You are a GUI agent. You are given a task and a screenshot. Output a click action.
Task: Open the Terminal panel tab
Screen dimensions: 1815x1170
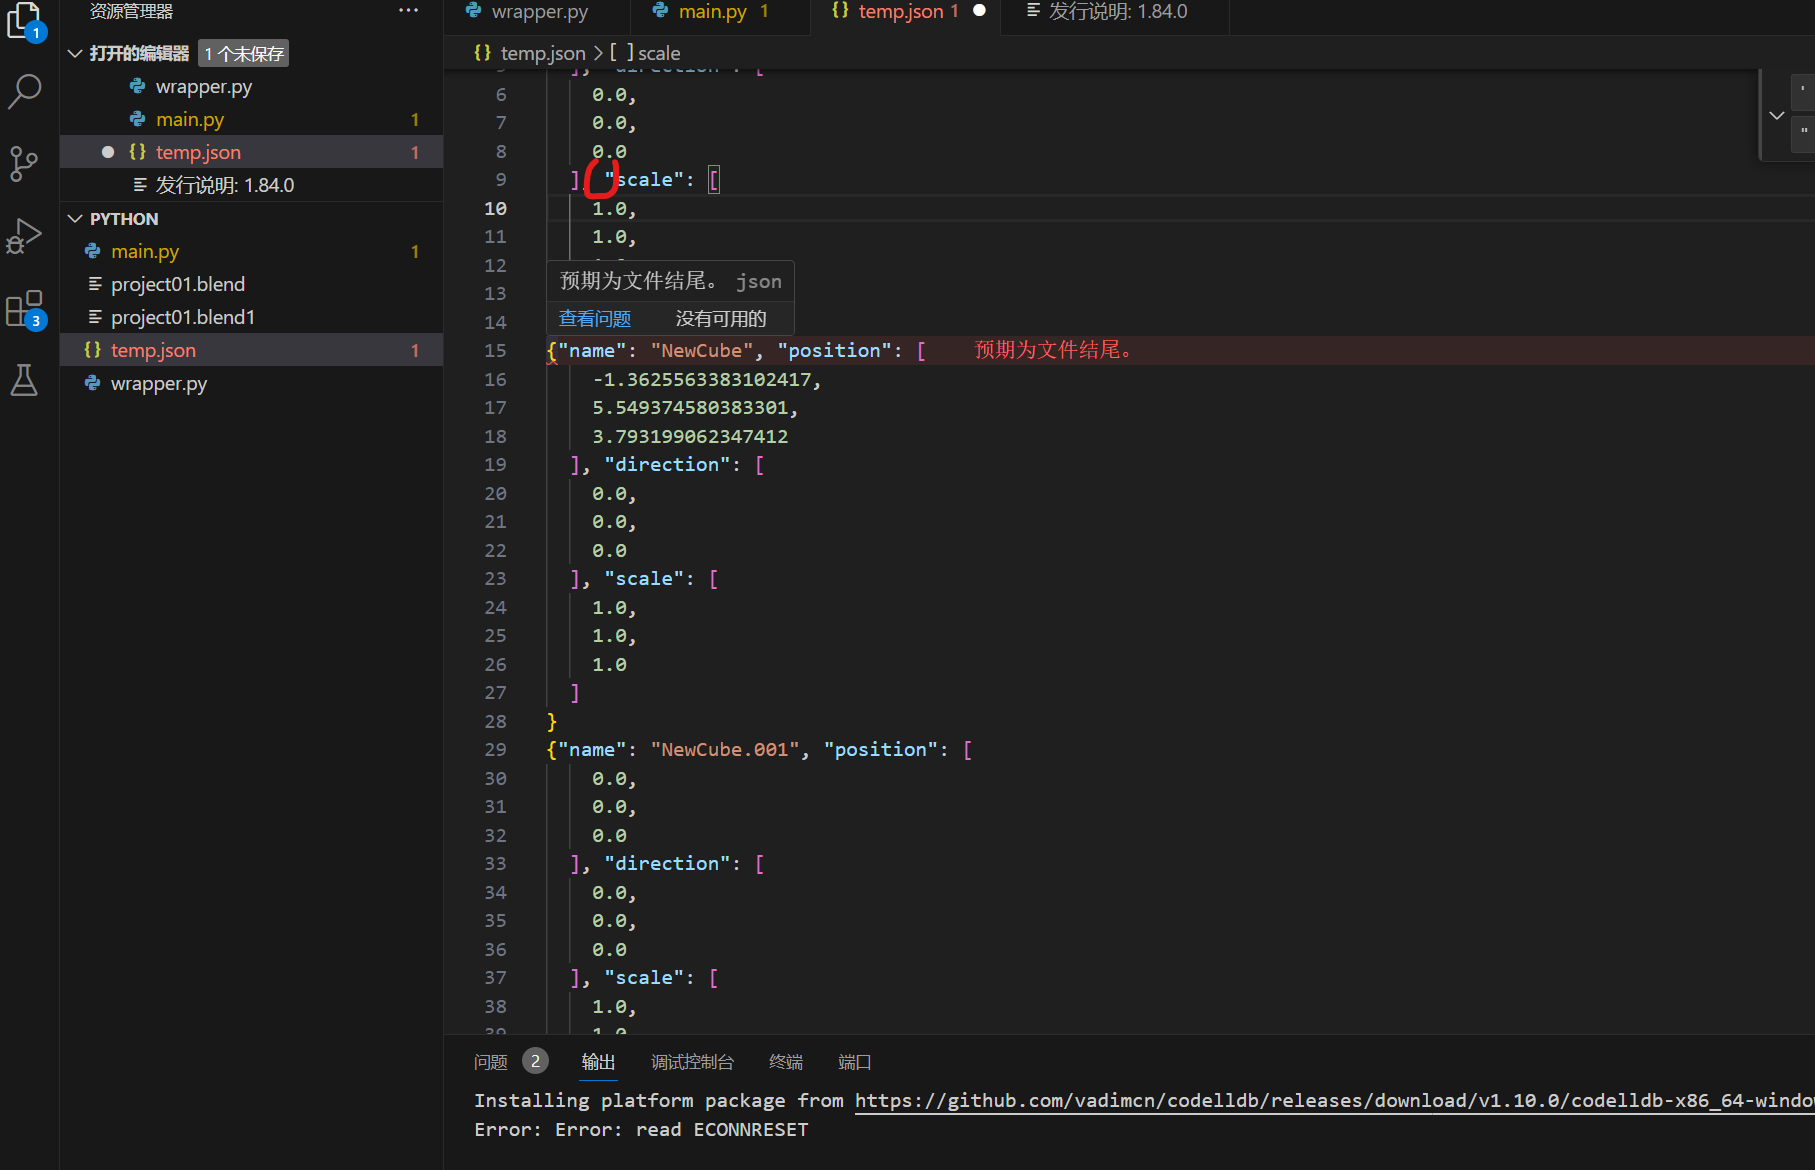tap(786, 1062)
